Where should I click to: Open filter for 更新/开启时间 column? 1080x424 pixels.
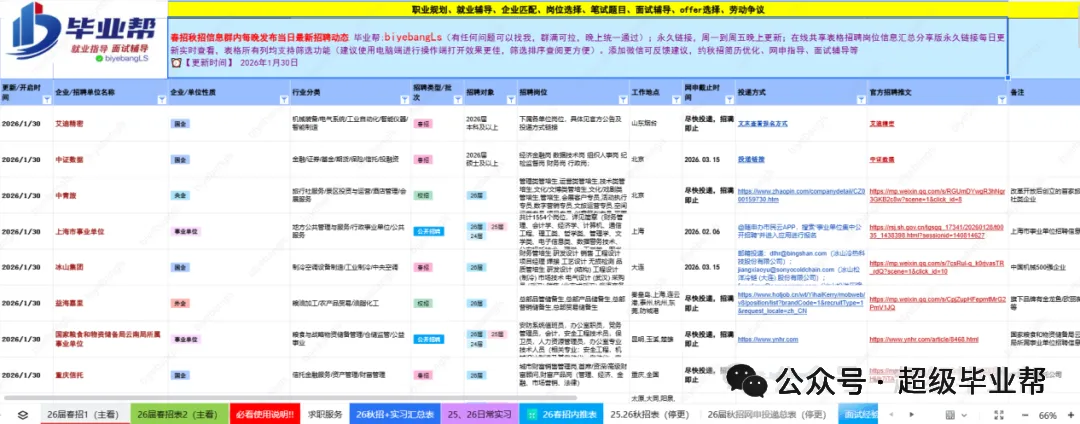point(46,100)
